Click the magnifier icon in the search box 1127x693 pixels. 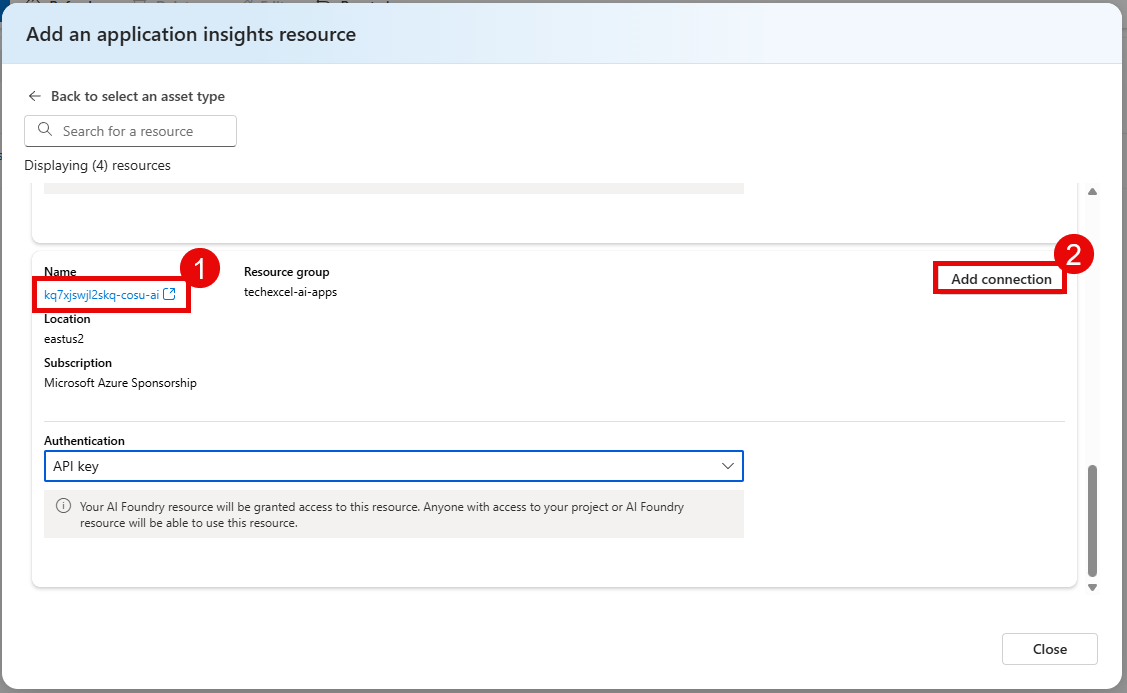tap(44, 131)
